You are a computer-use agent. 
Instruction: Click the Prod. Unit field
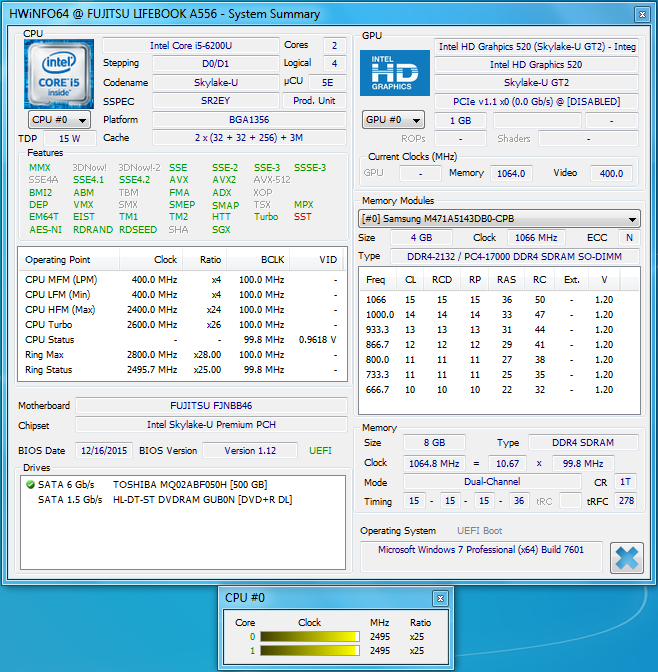click(x=314, y=101)
